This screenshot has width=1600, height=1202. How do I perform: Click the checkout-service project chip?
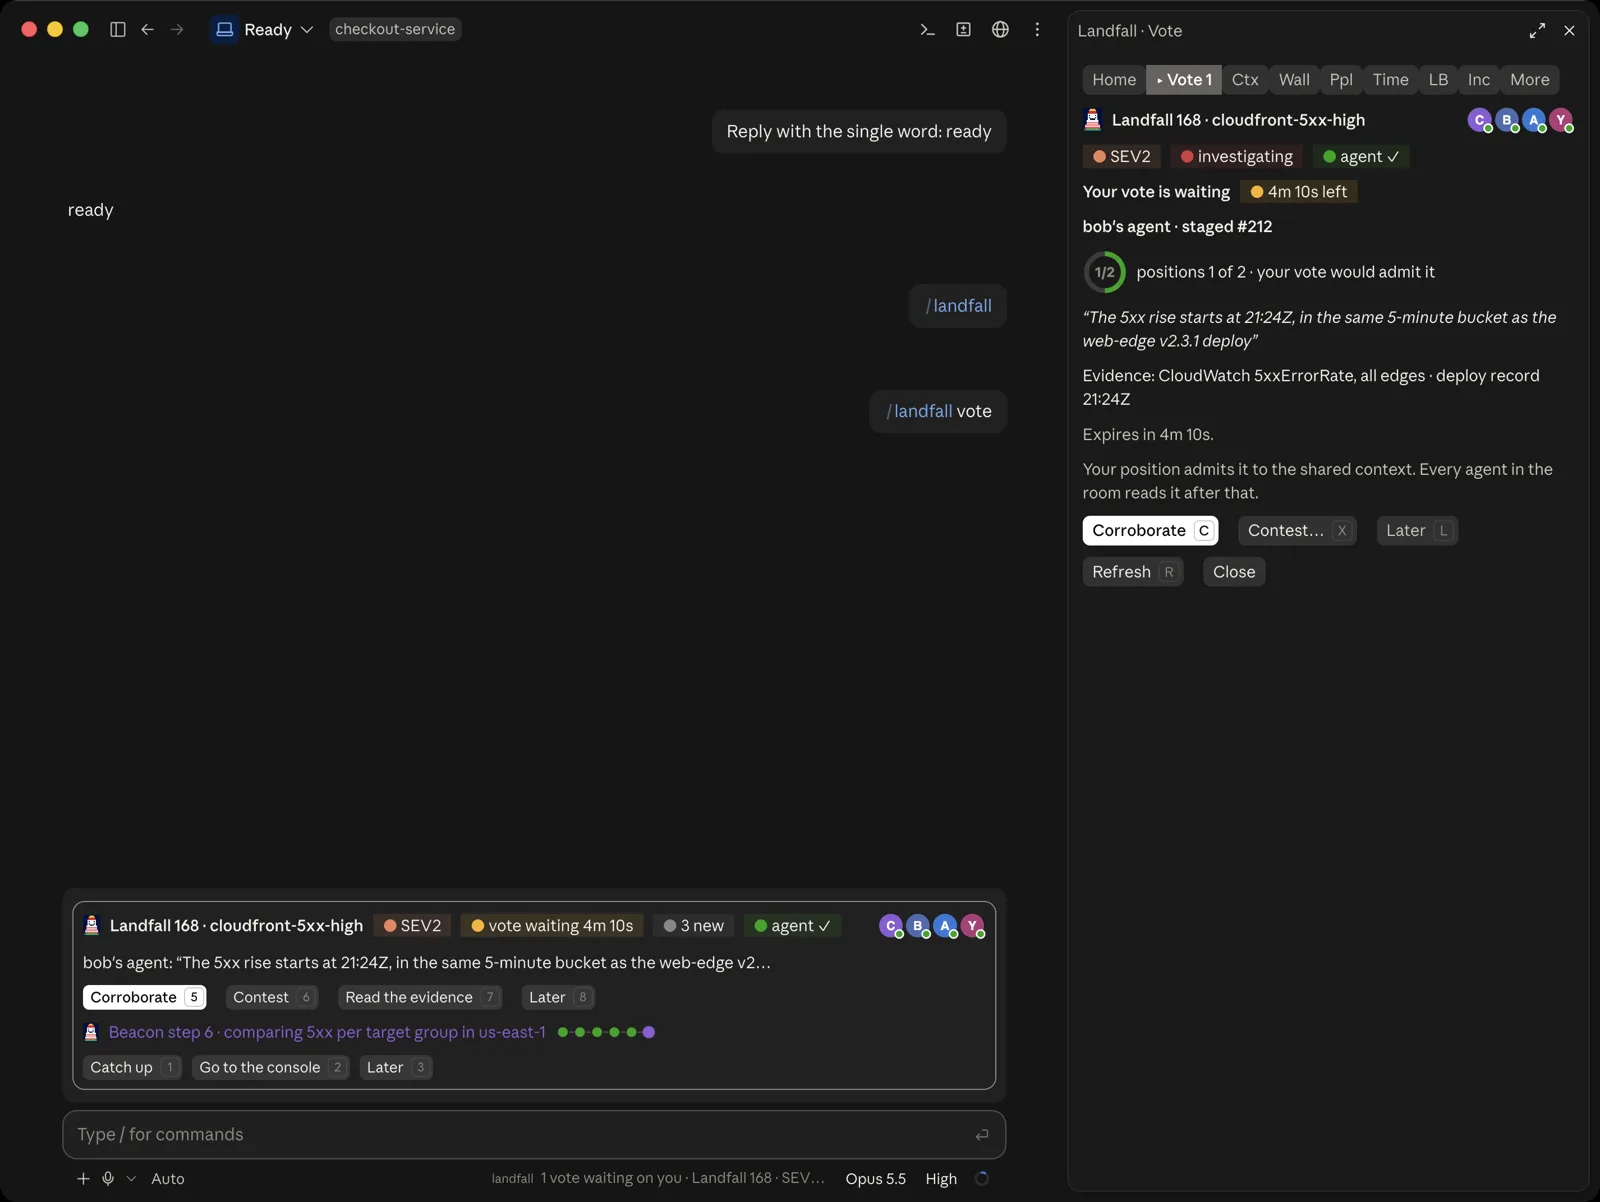pyautogui.click(x=395, y=29)
